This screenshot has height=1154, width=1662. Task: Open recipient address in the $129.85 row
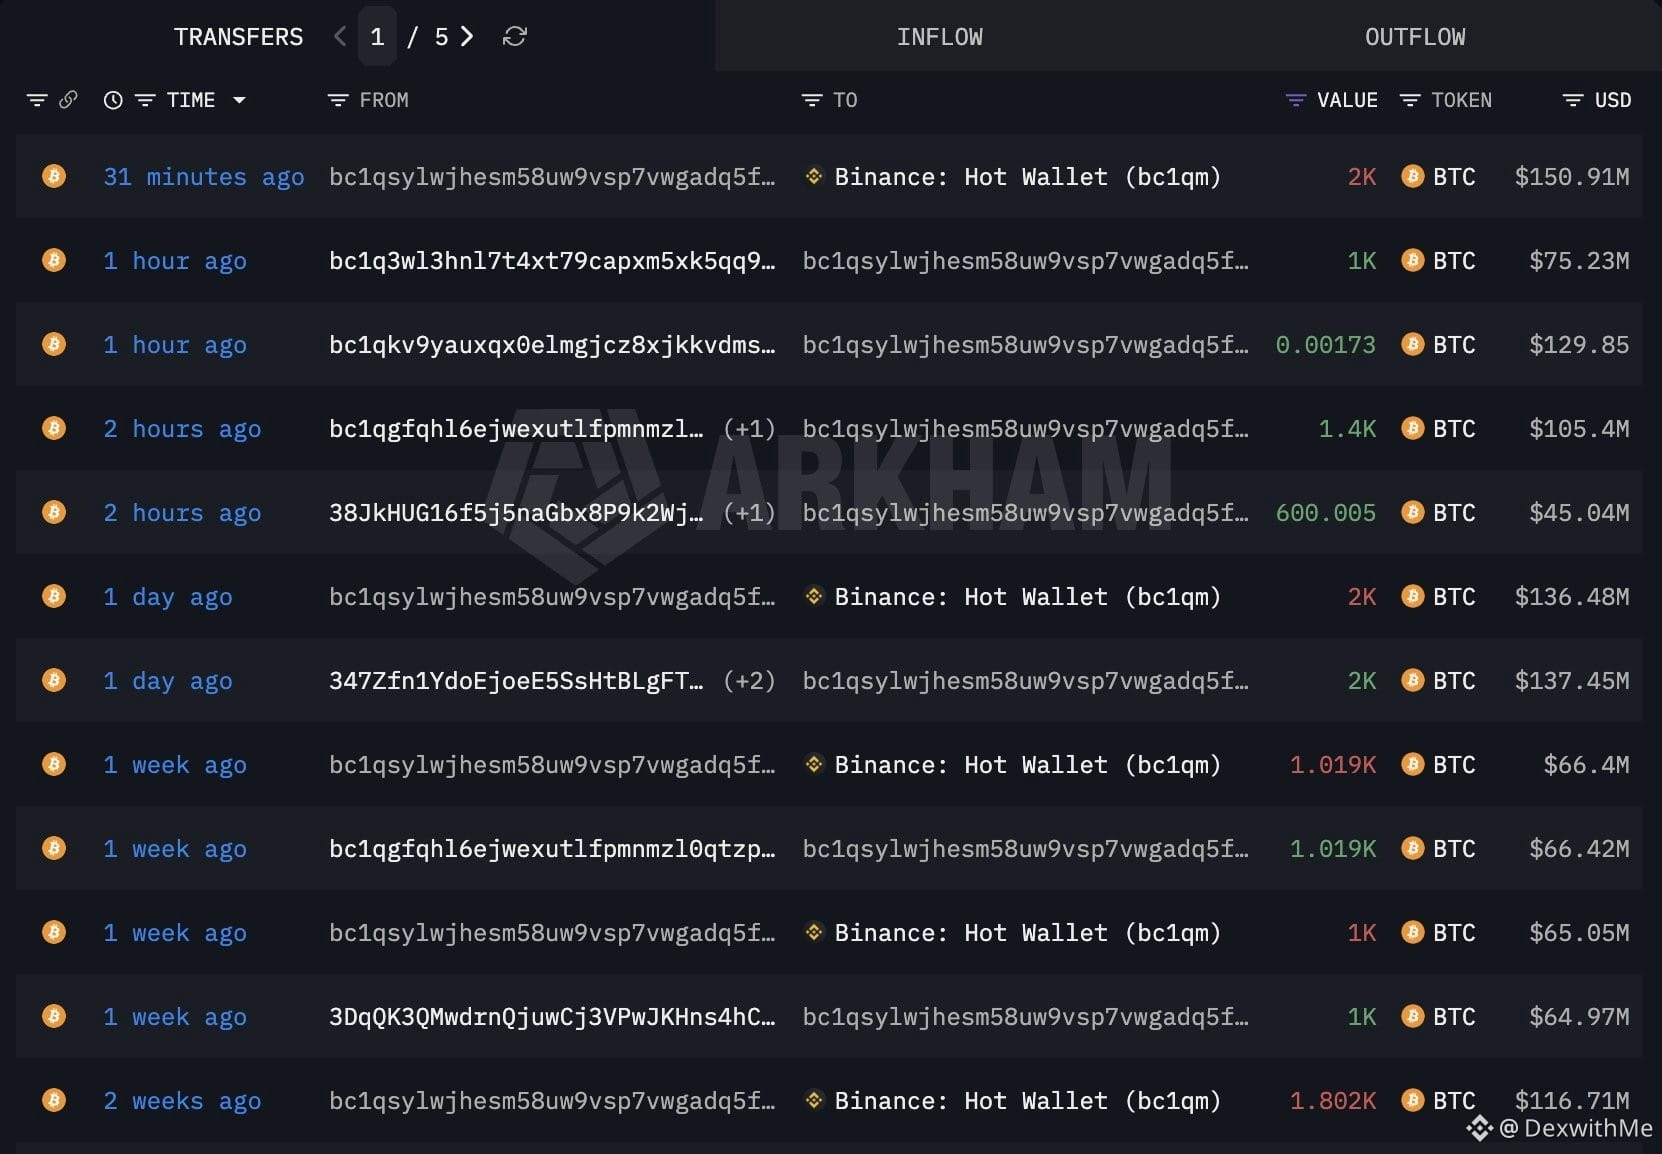tap(1026, 345)
